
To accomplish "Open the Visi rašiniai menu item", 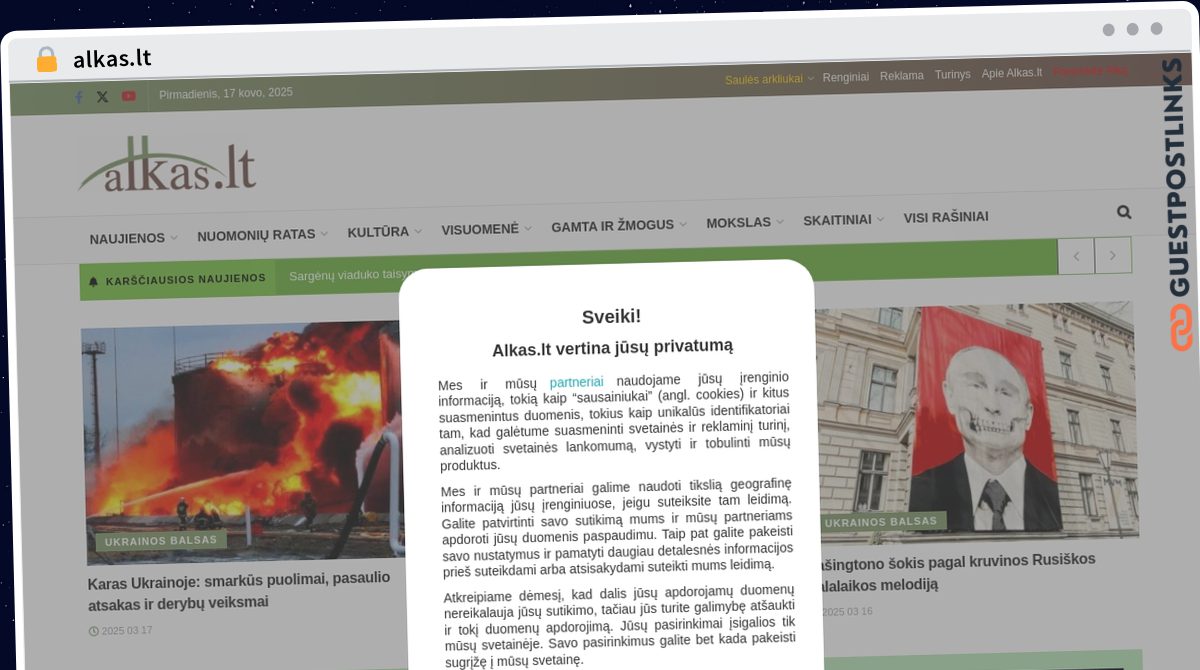I will 946,217.
